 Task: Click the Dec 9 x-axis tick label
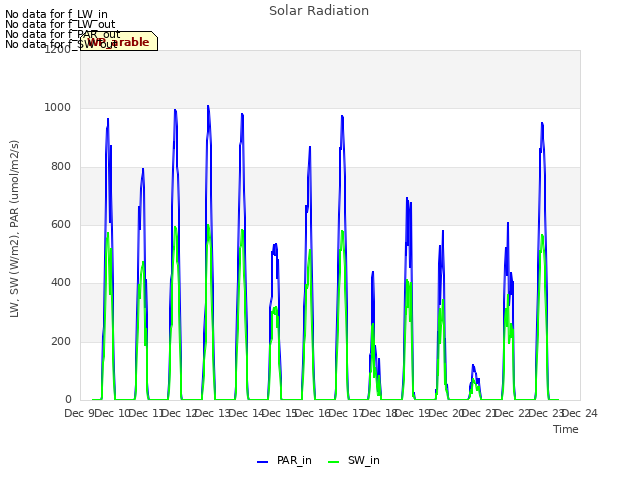point(80,413)
